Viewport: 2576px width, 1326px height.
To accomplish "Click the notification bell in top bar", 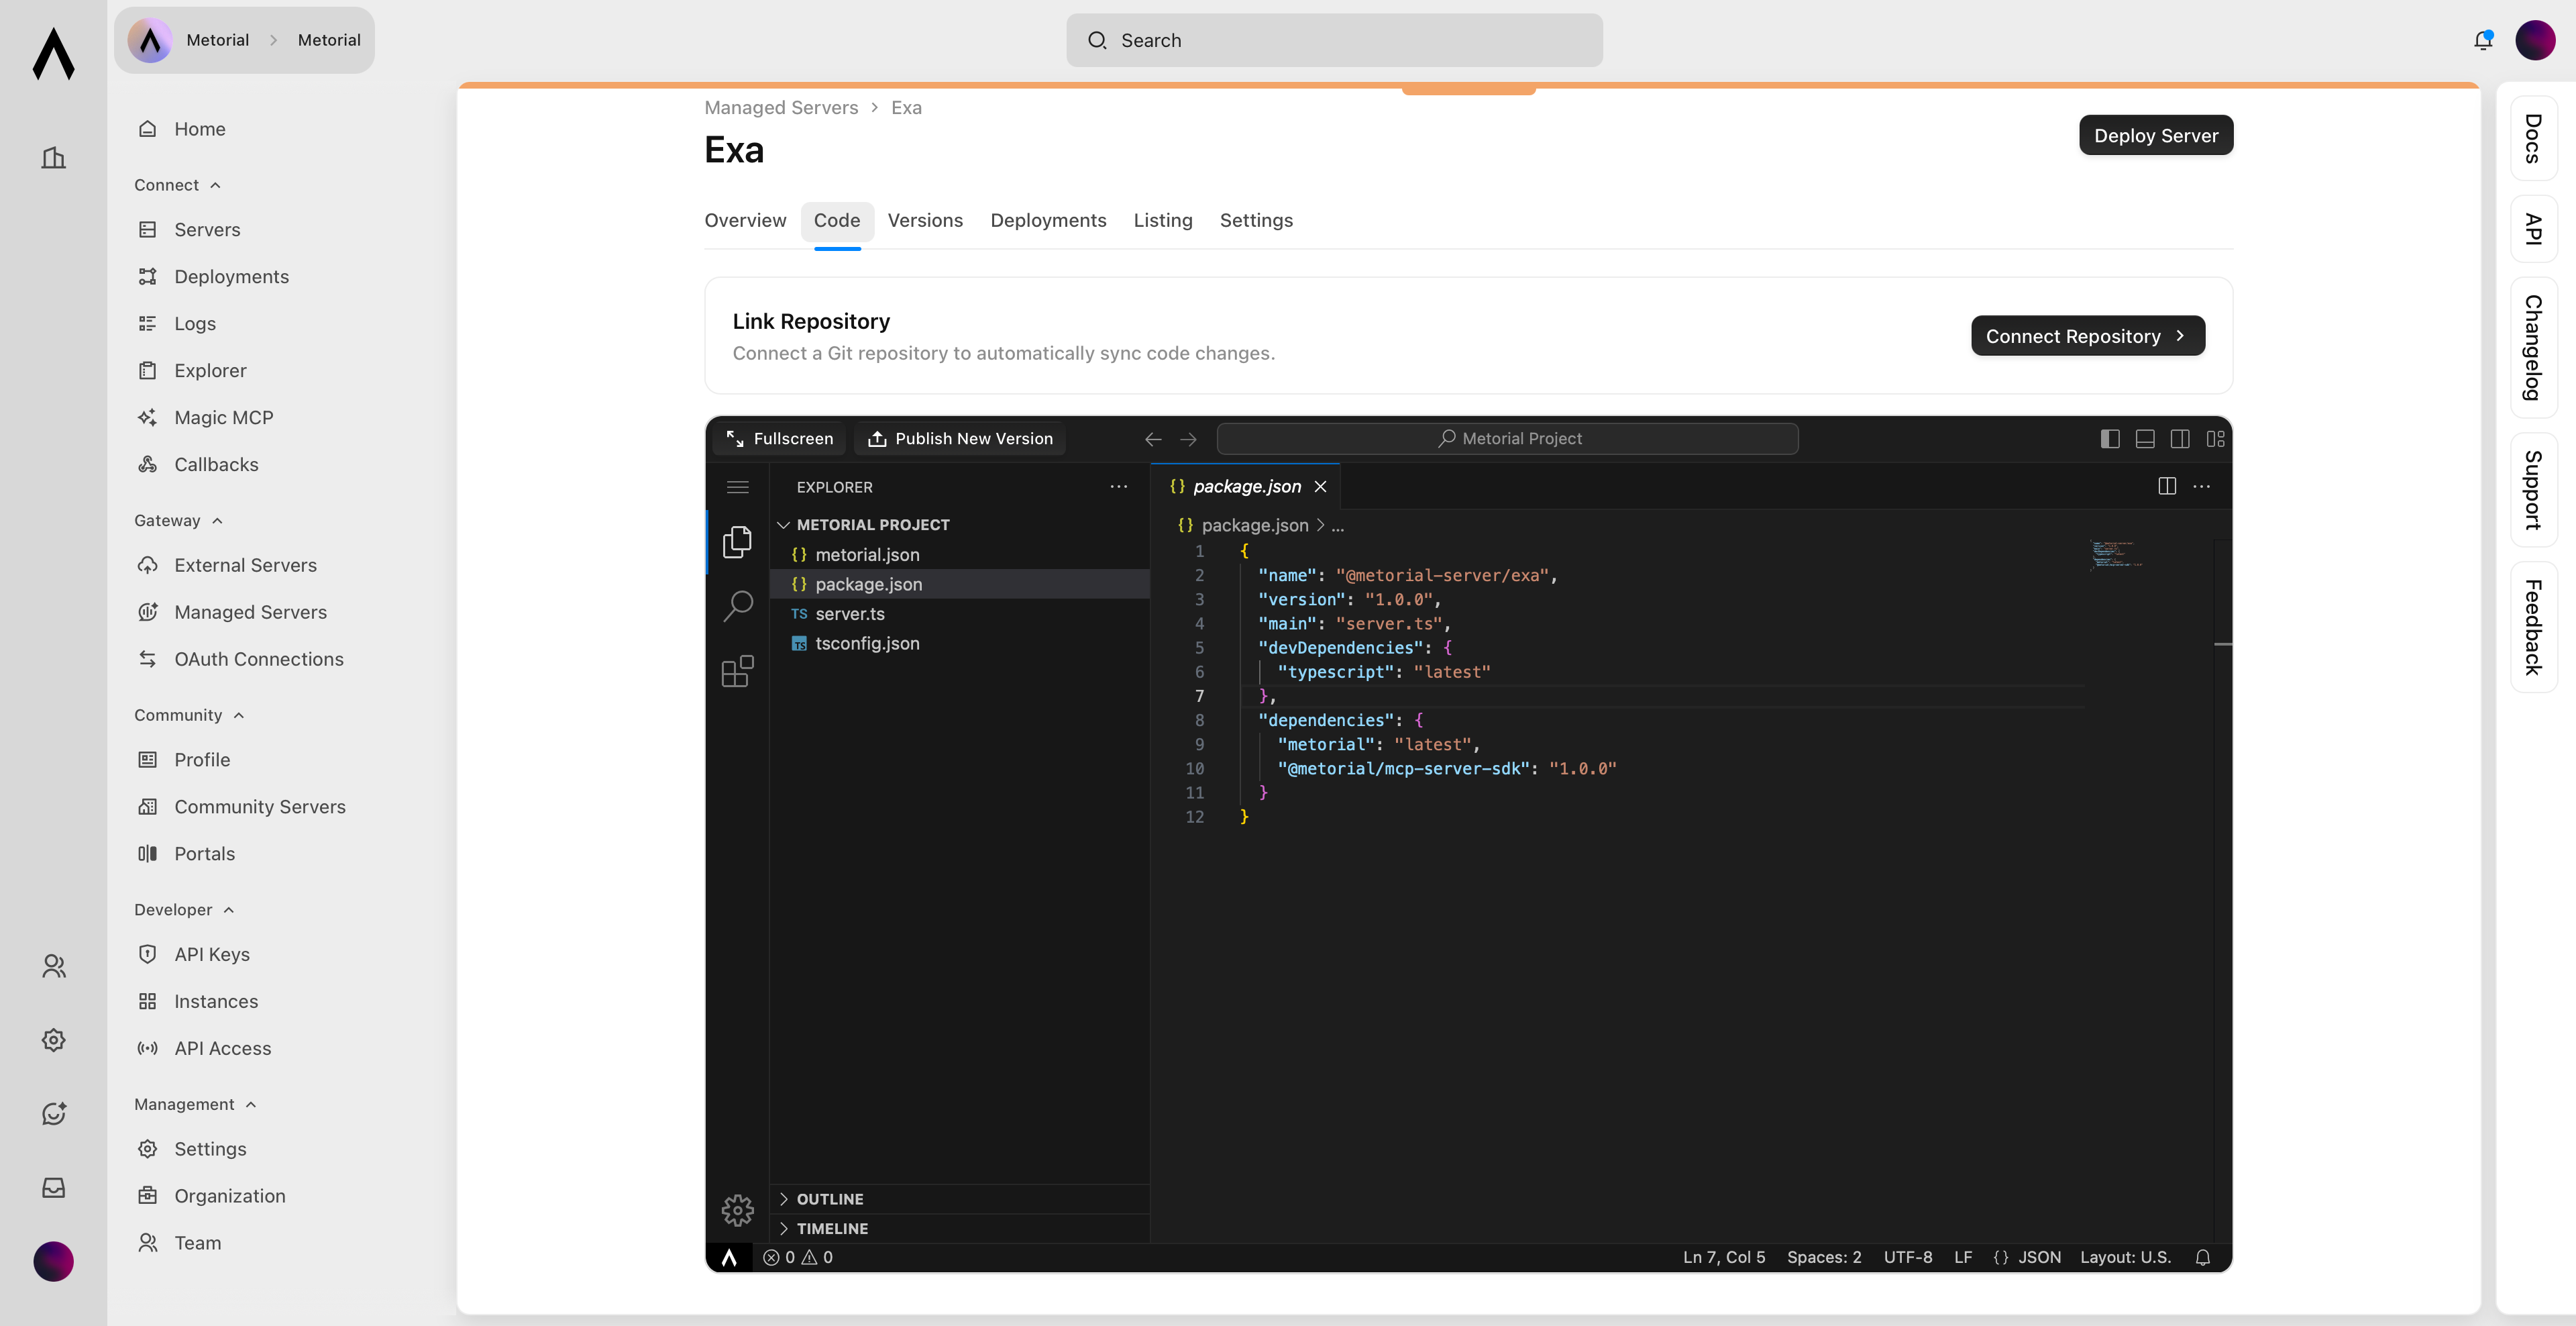I will pos(2483,40).
